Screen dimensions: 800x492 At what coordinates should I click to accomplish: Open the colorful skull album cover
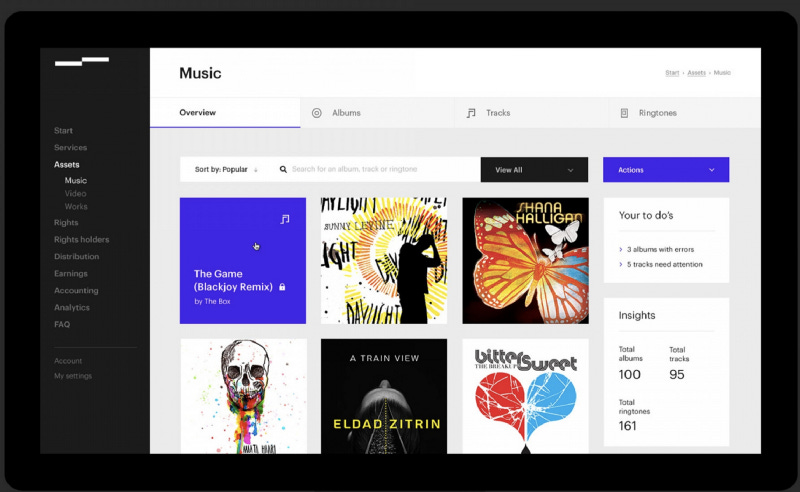pos(243,396)
